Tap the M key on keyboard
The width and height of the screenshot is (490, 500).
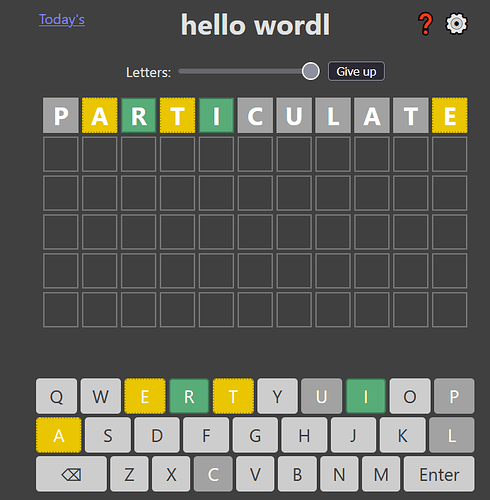(x=381, y=474)
